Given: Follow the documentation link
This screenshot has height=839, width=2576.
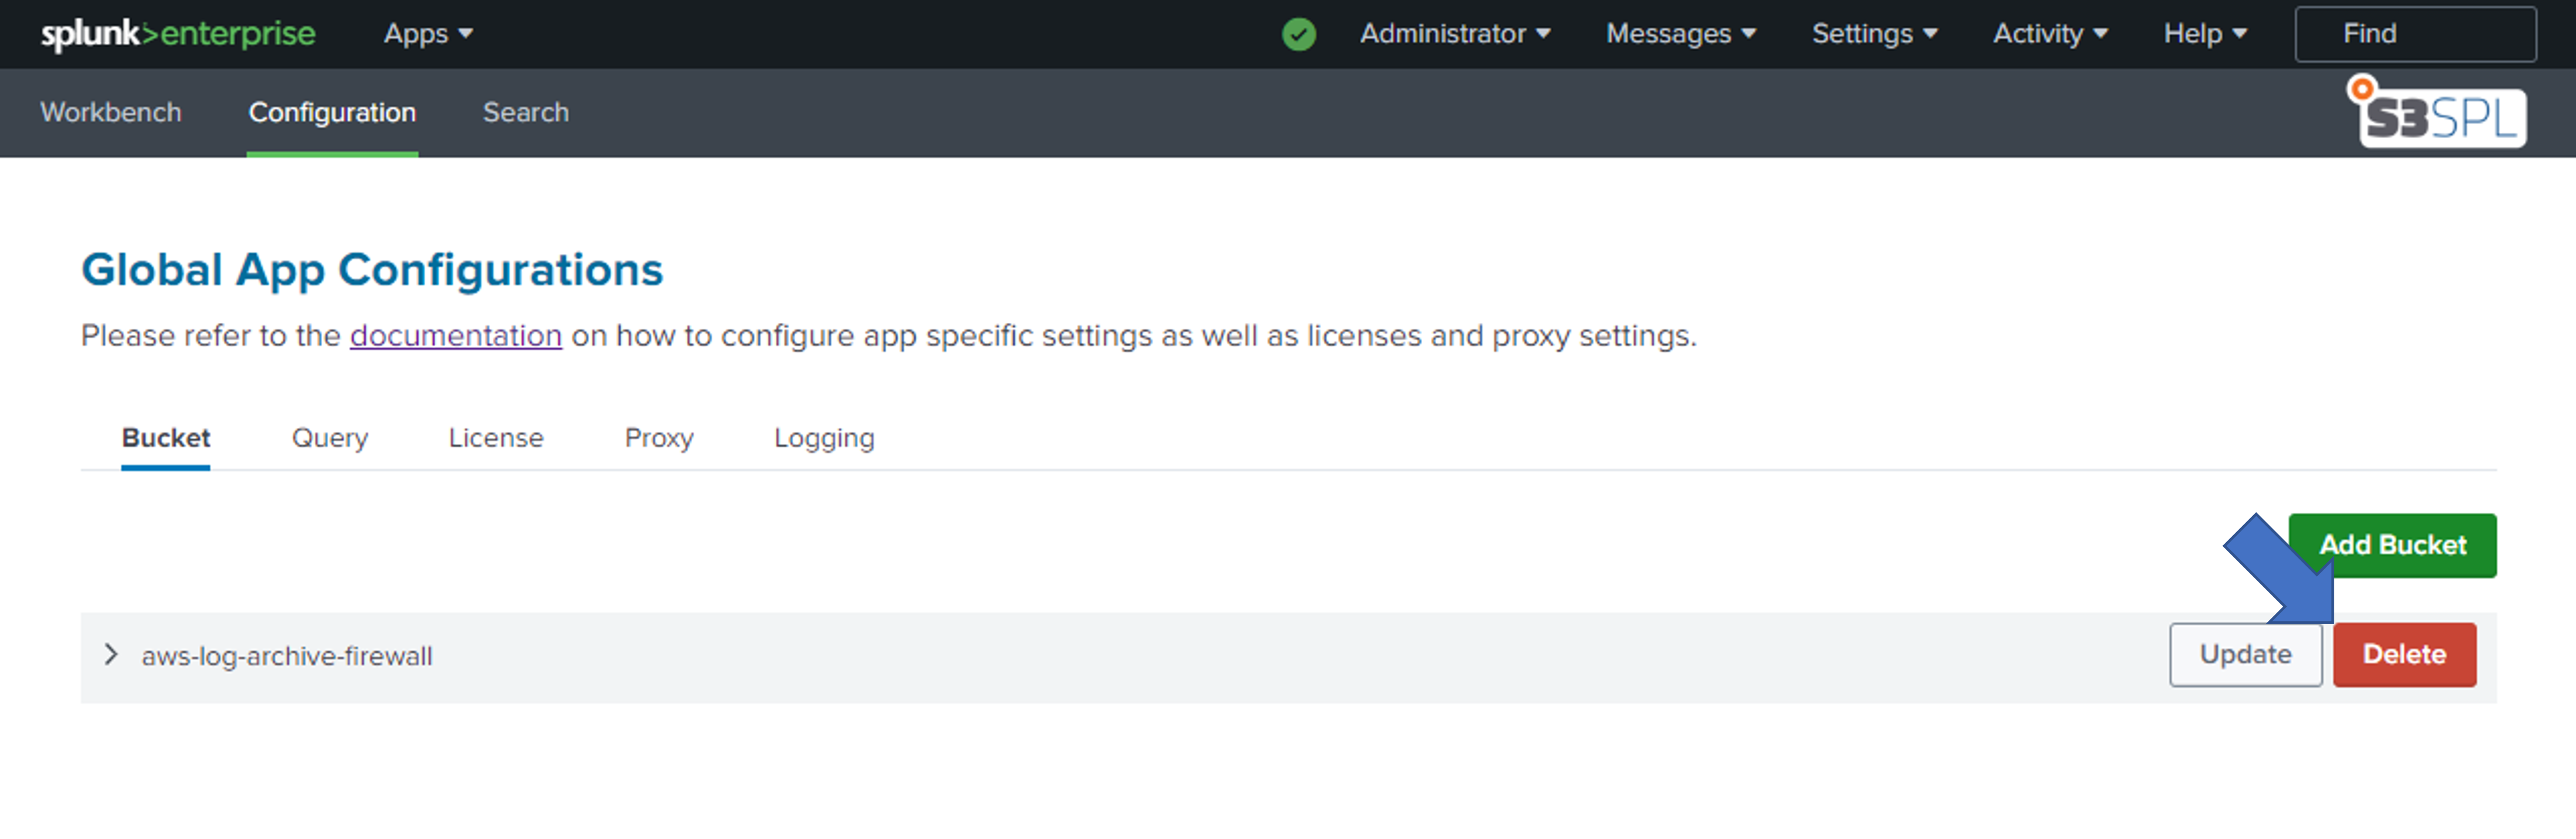Looking at the screenshot, I should (x=456, y=335).
